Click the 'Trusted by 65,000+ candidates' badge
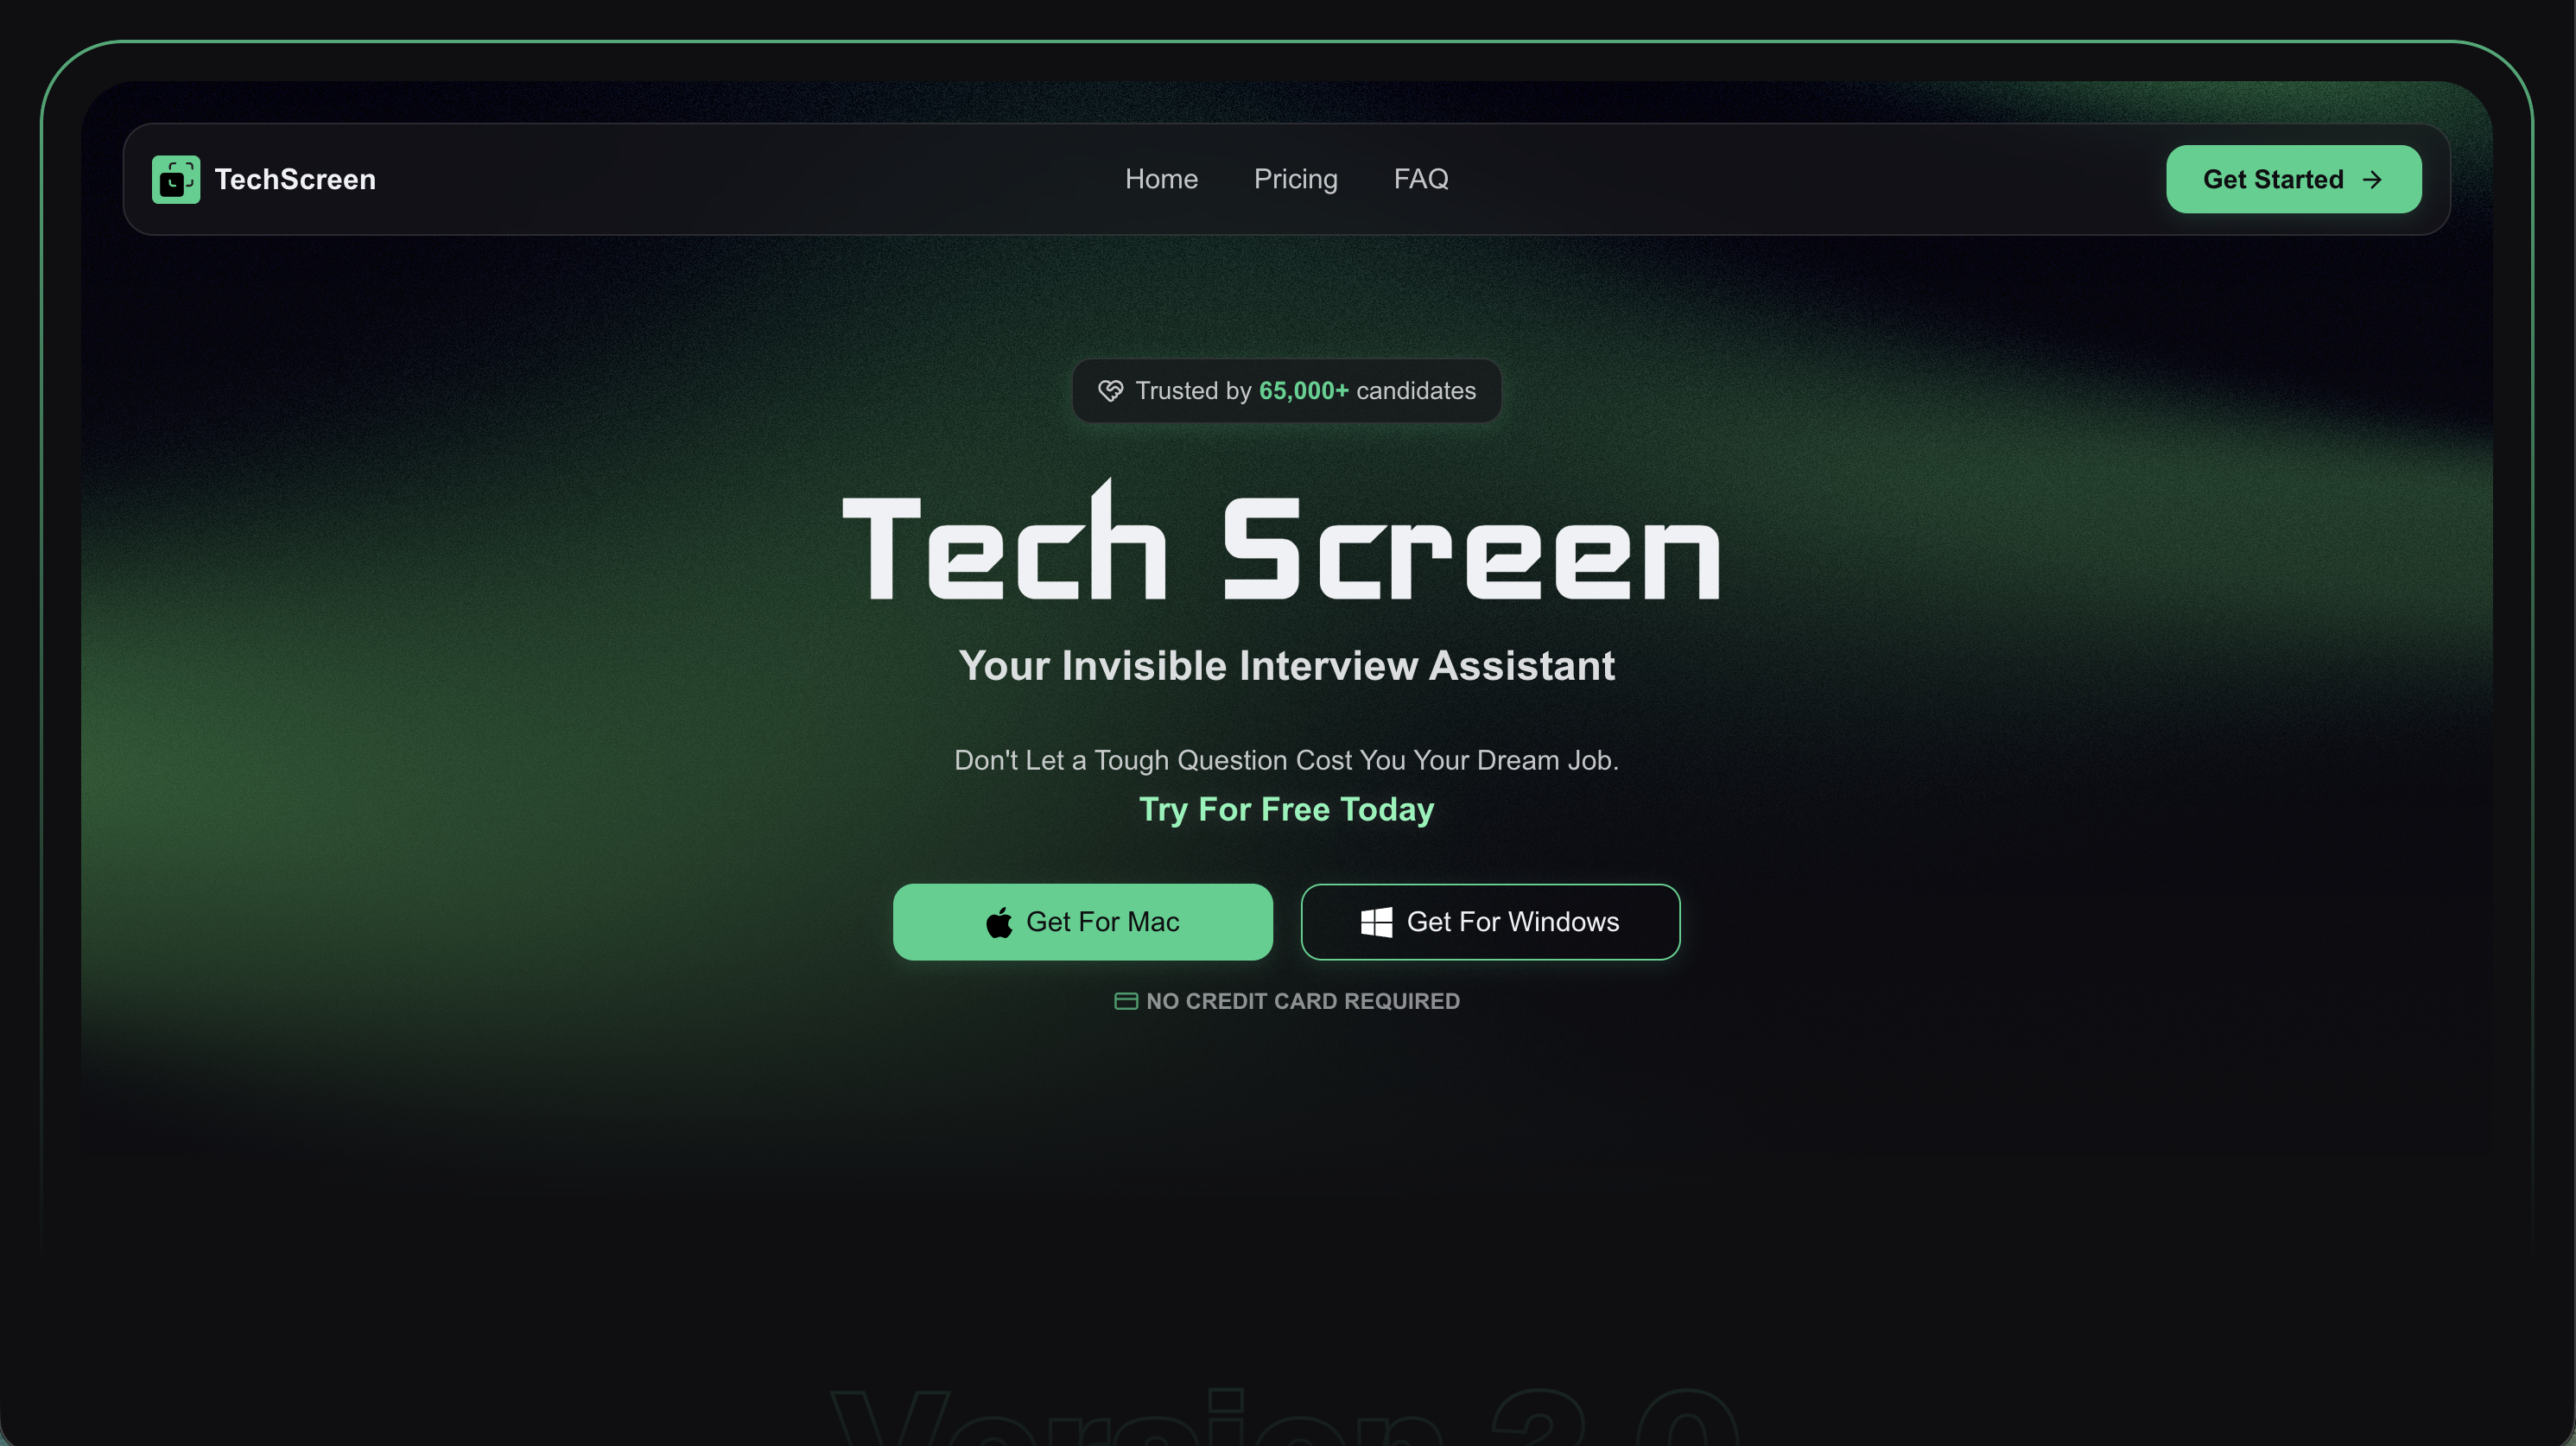This screenshot has width=2576, height=1446. pos(1287,391)
